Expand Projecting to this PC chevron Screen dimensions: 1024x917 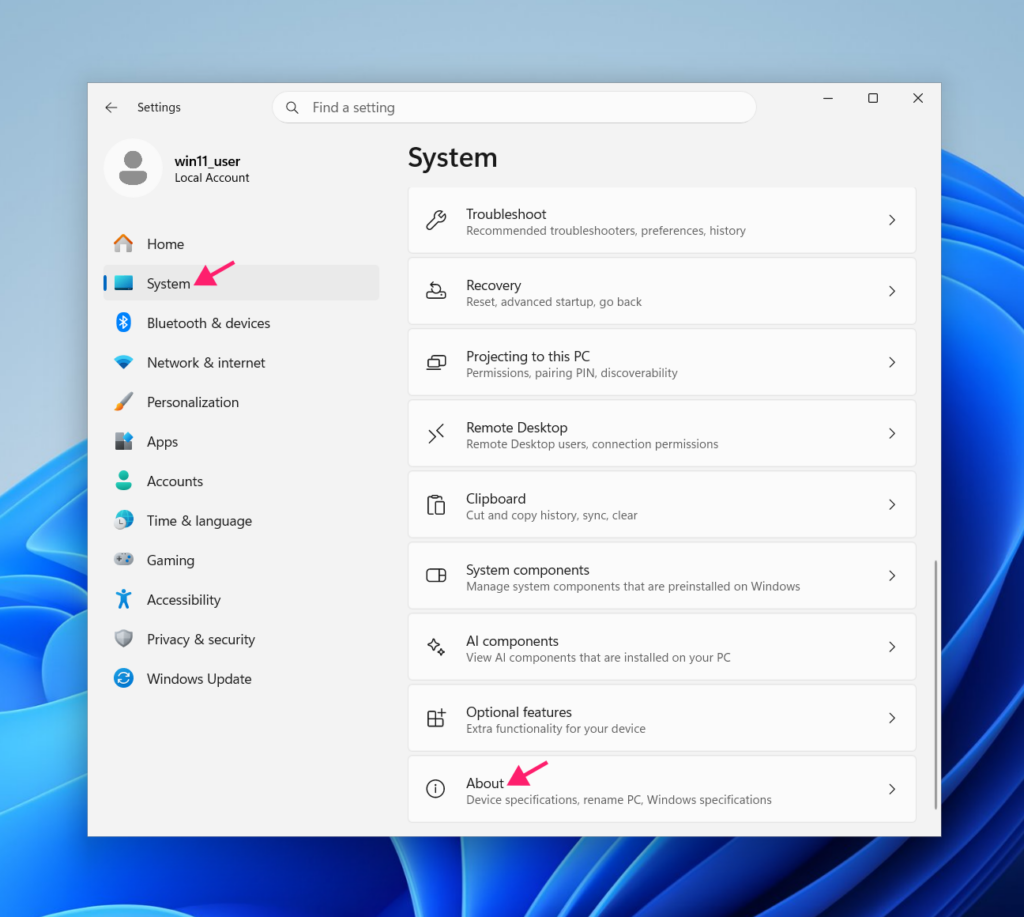tap(891, 362)
